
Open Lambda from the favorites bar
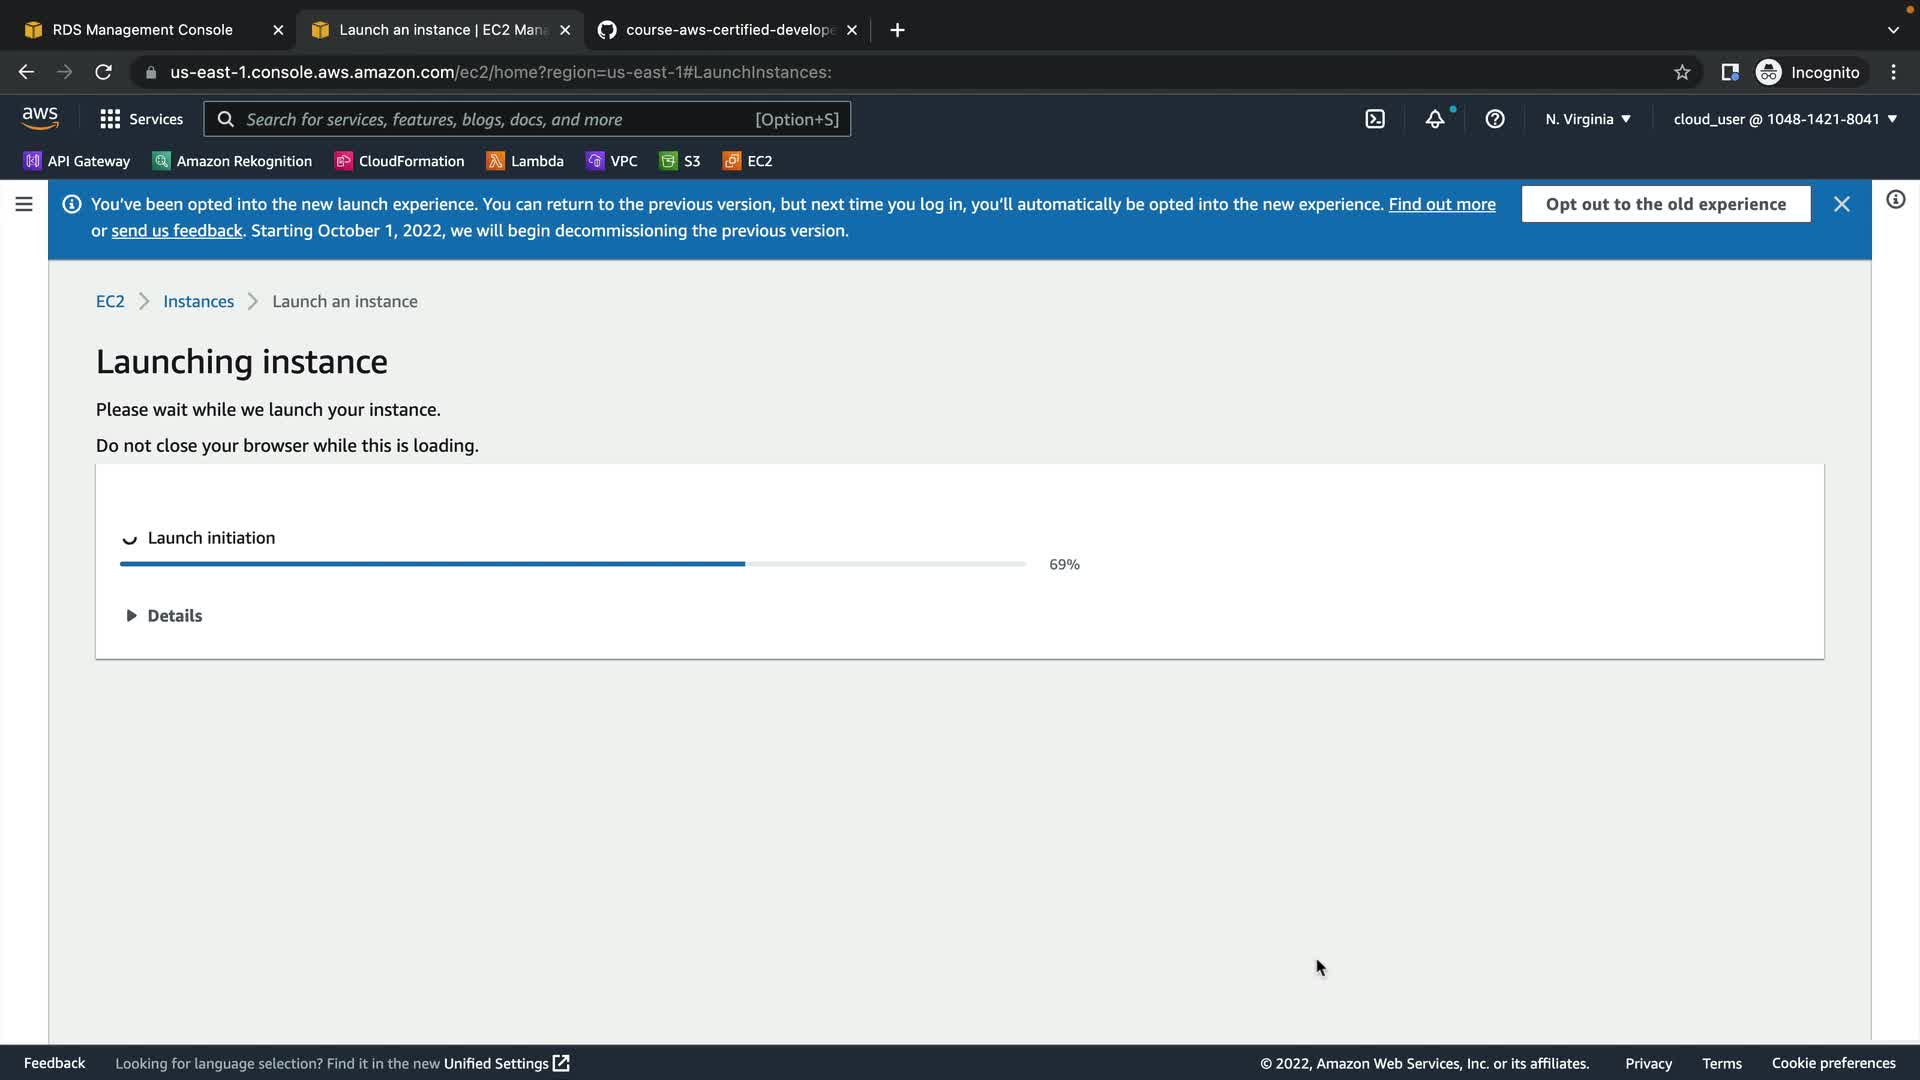[525, 161]
